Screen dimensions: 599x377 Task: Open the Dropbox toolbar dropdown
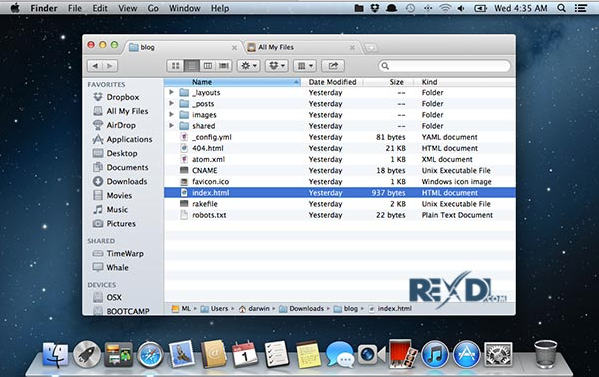click(x=277, y=66)
